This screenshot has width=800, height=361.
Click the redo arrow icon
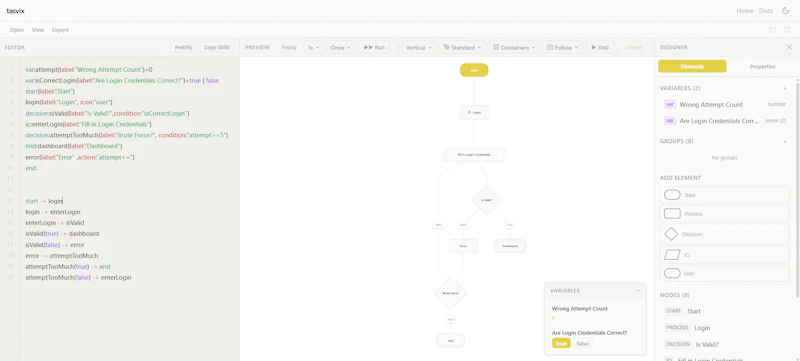click(x=787, y=30)
